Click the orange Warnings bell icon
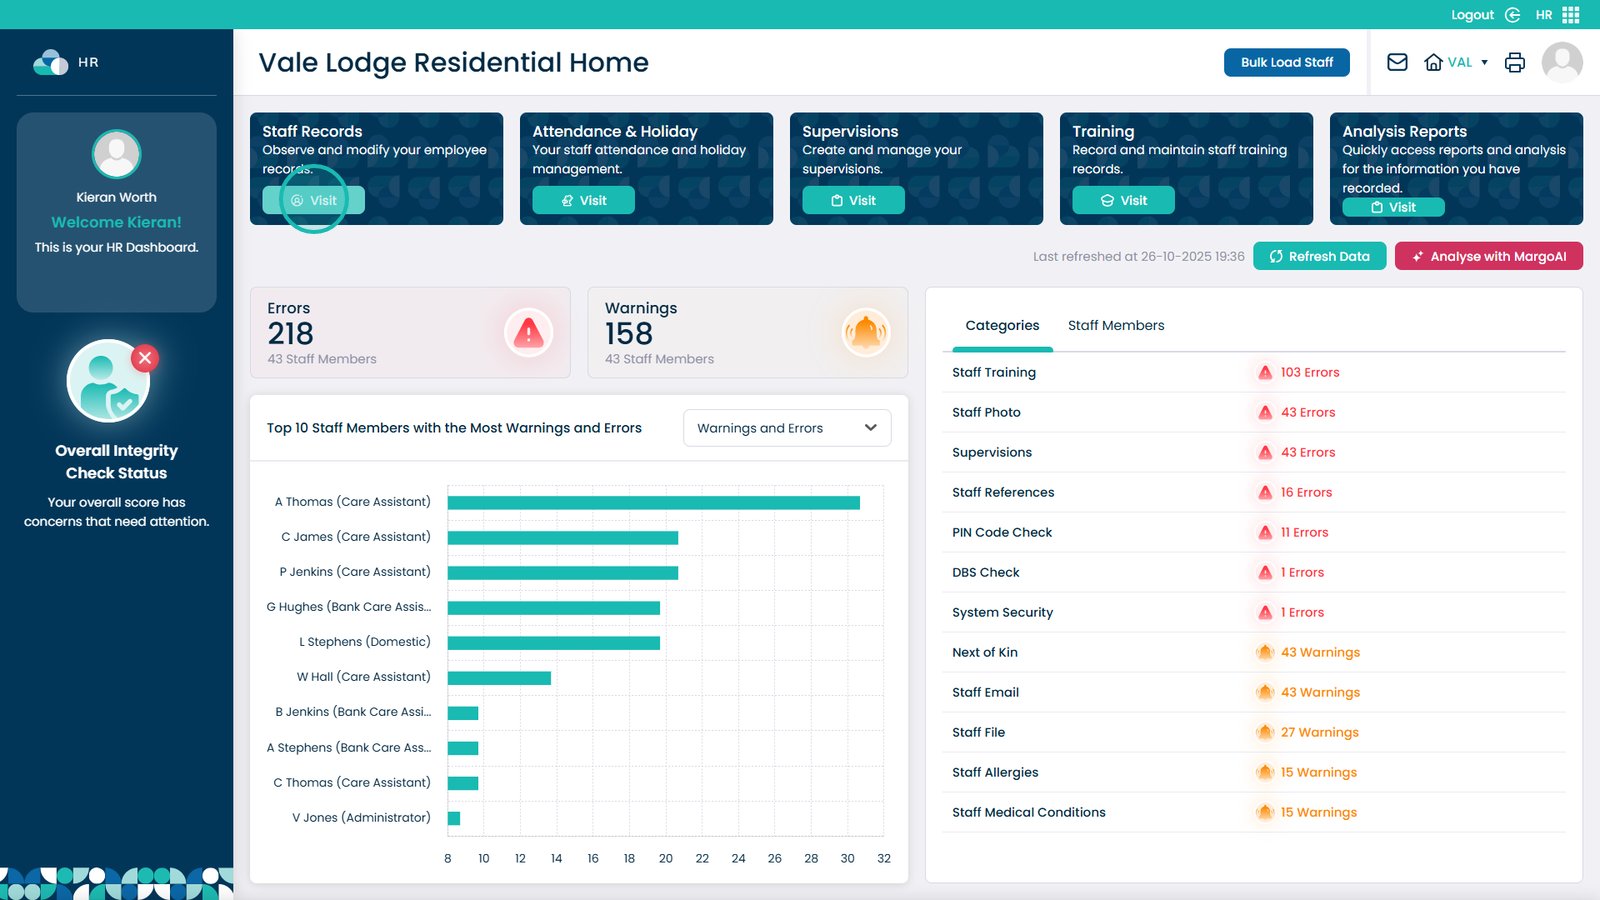This screenshot has height=900, width=1600. click(866, 333)
